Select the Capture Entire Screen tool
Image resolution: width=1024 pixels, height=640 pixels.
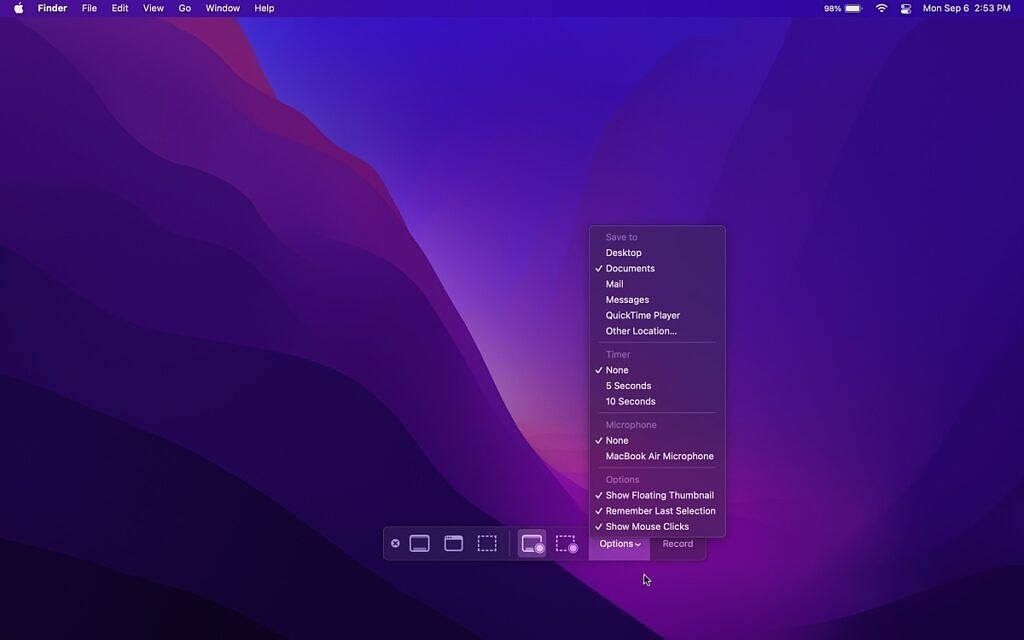pyautogui.click(x=419, y=543)
